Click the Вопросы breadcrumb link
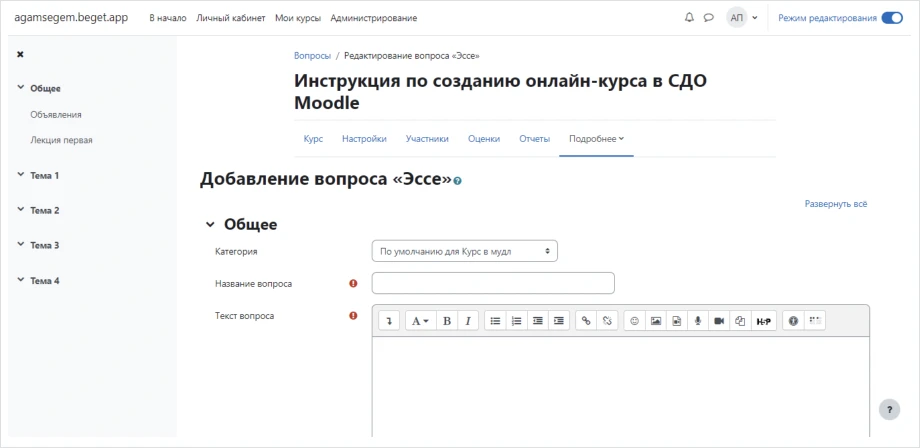920x448 pixels. click(x=312, y=56)
